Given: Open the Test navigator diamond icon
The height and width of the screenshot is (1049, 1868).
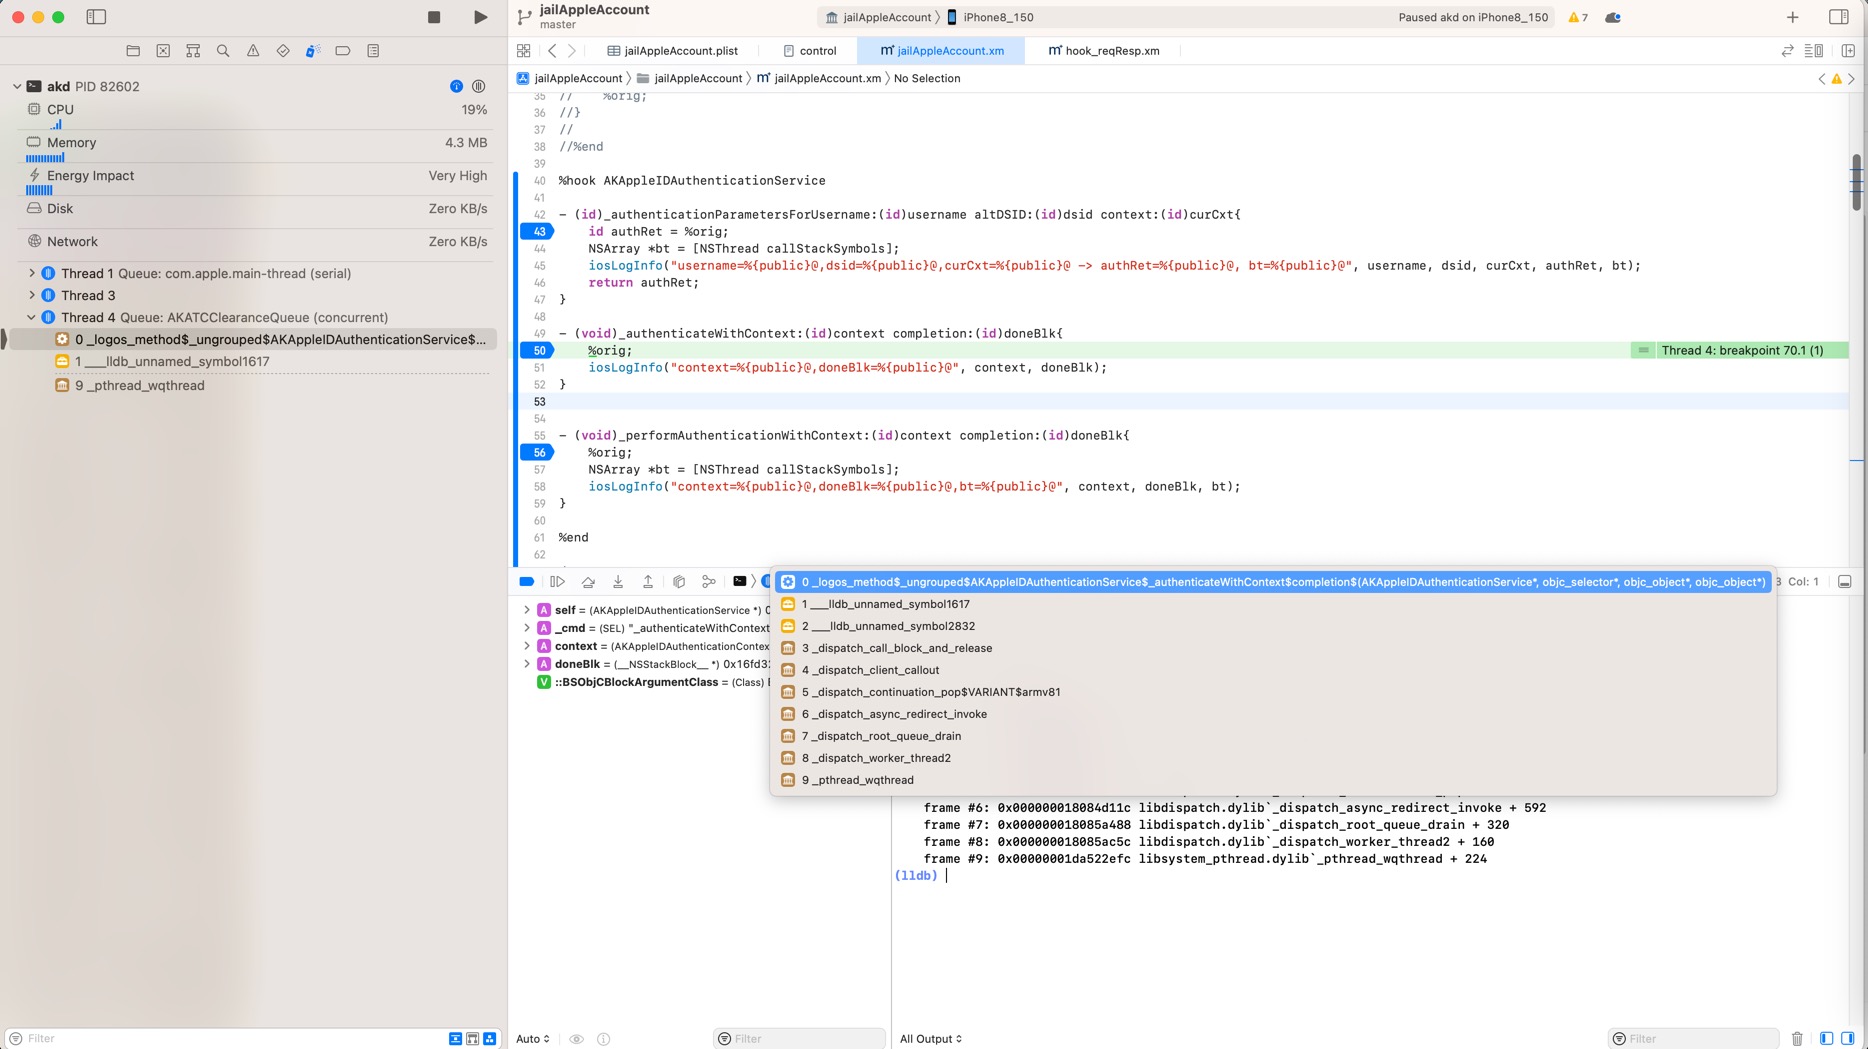Looking at the screenshot, I should [283, 51].
